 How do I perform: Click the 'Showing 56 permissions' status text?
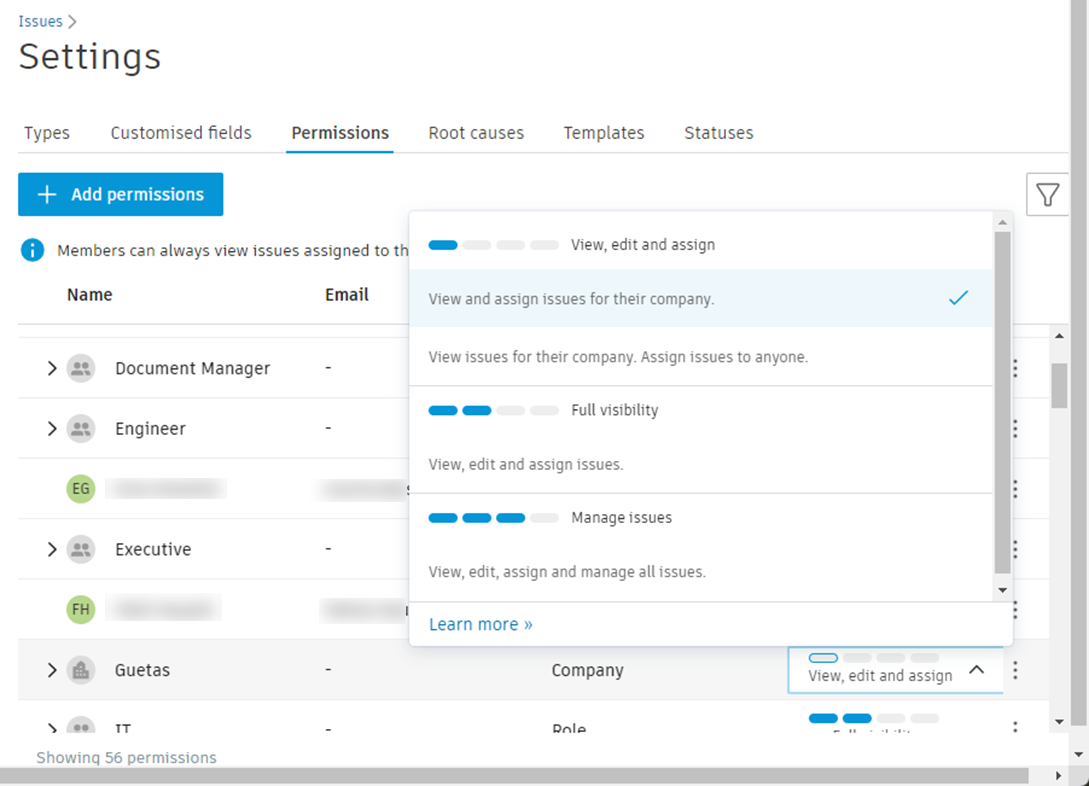(126, 758)
